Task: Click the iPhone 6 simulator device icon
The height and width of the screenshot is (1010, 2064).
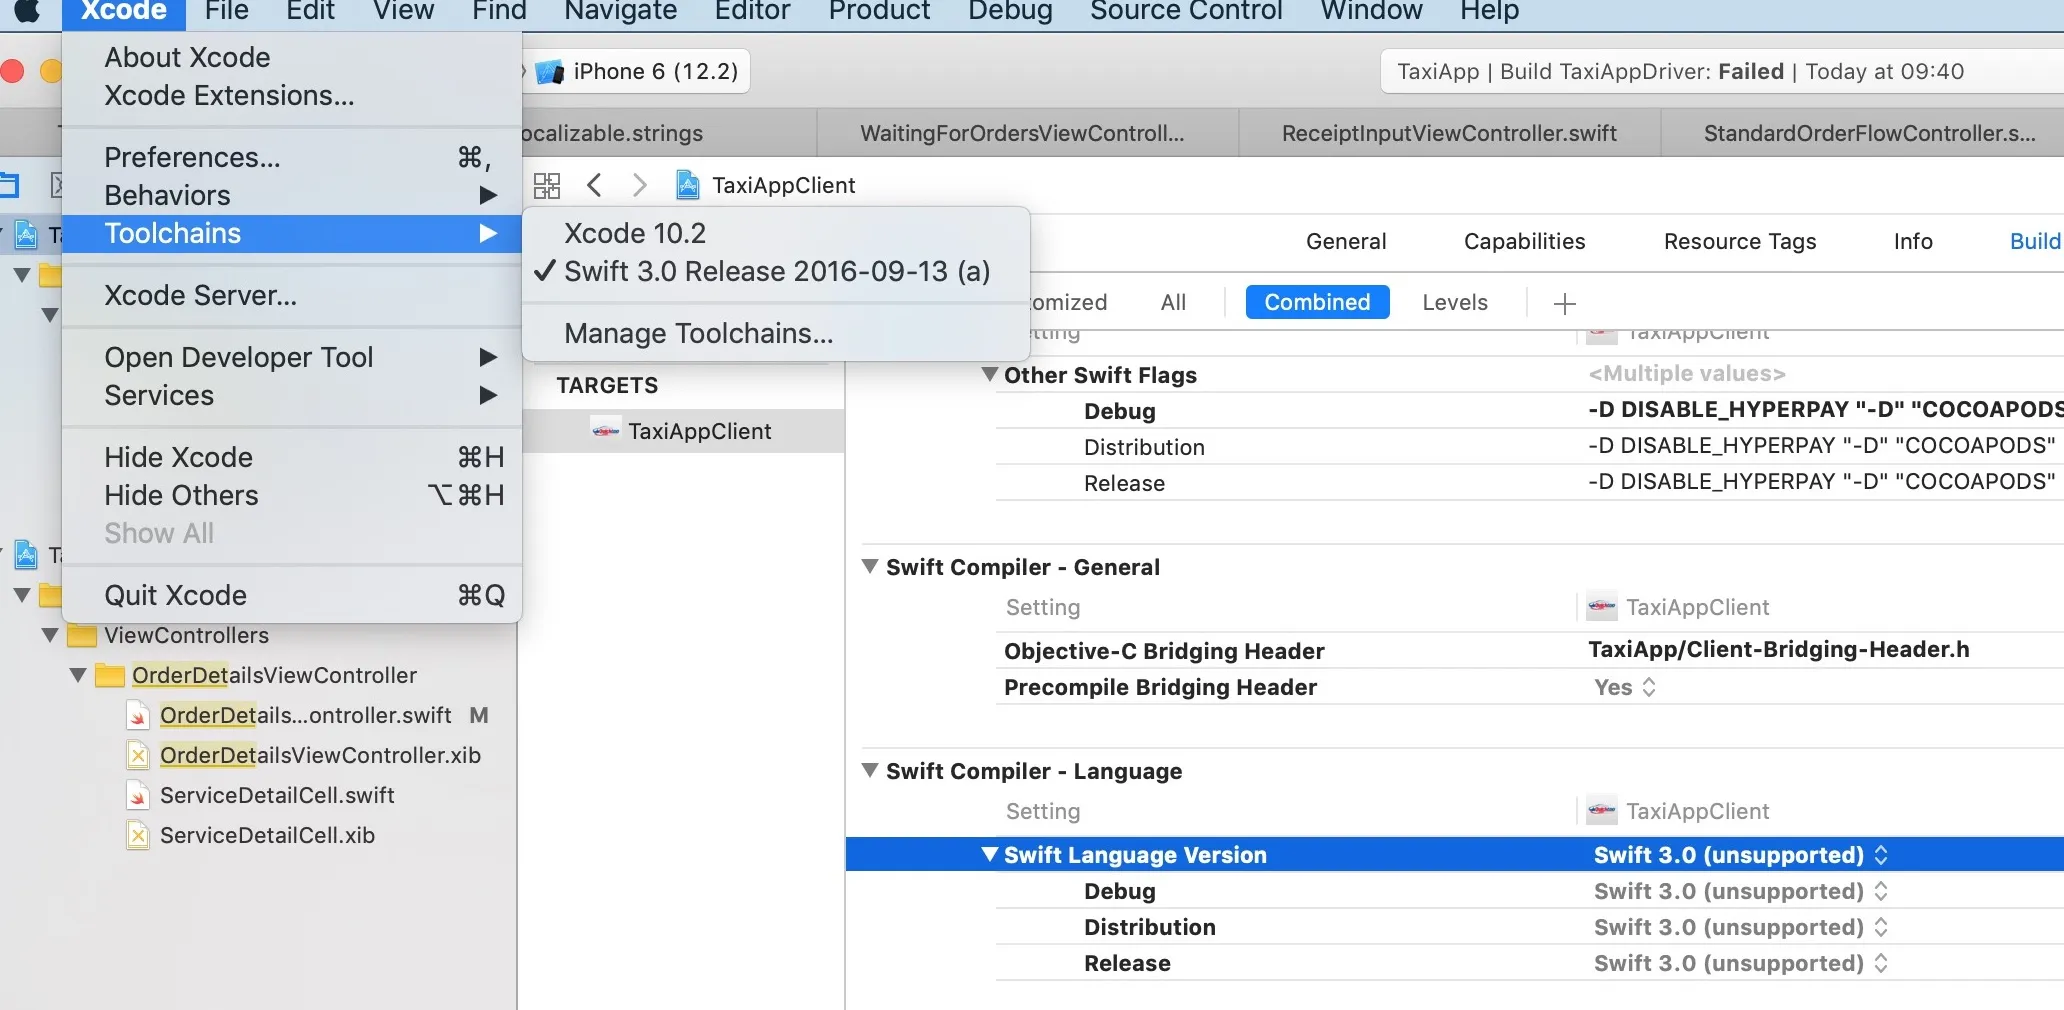Action: click(549, 72)
